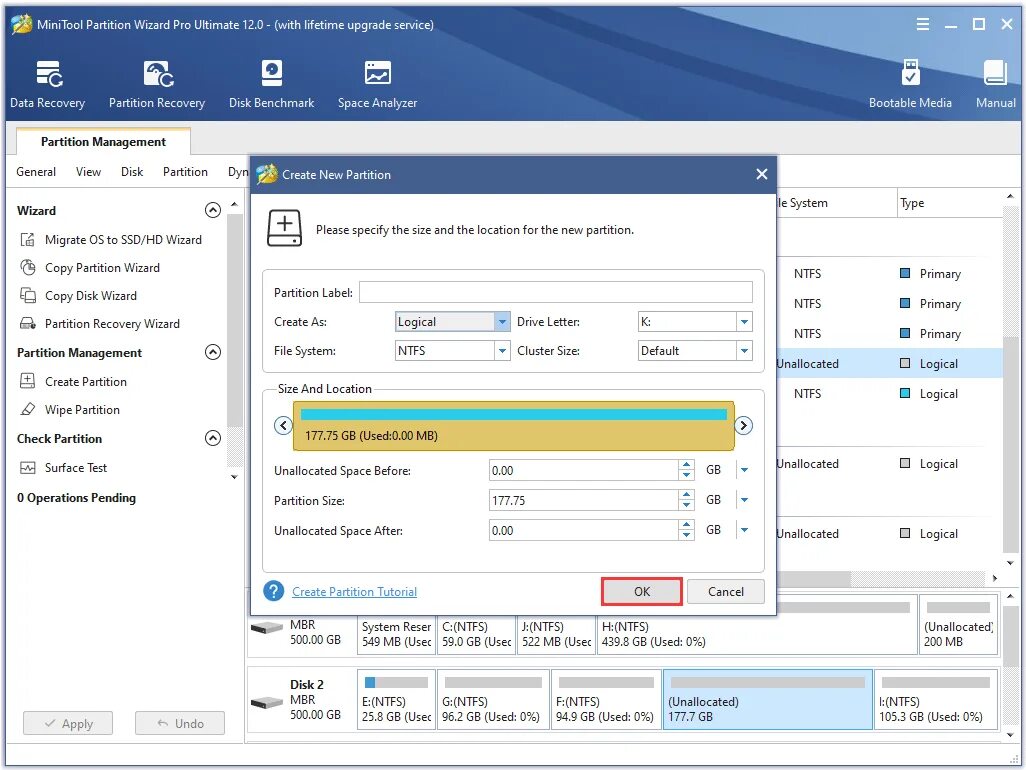Change unit for Unallocated Space After
The height and width of the screenshot is (770, 1026).
tap(744, 530)
